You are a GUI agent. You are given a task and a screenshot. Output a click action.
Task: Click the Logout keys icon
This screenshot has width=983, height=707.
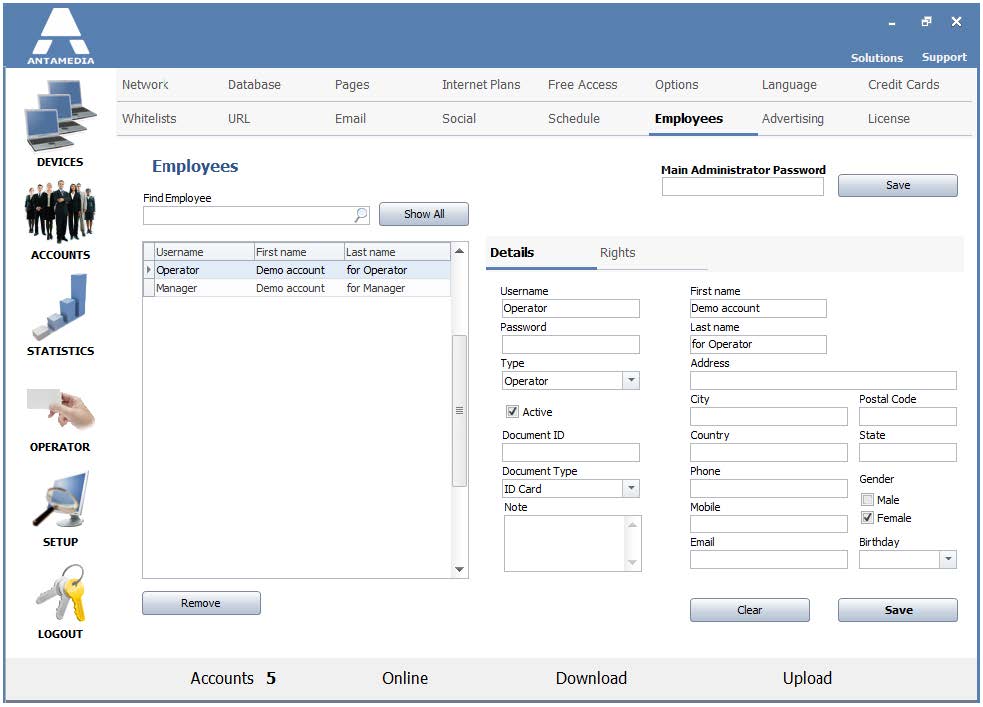point(60,592)
